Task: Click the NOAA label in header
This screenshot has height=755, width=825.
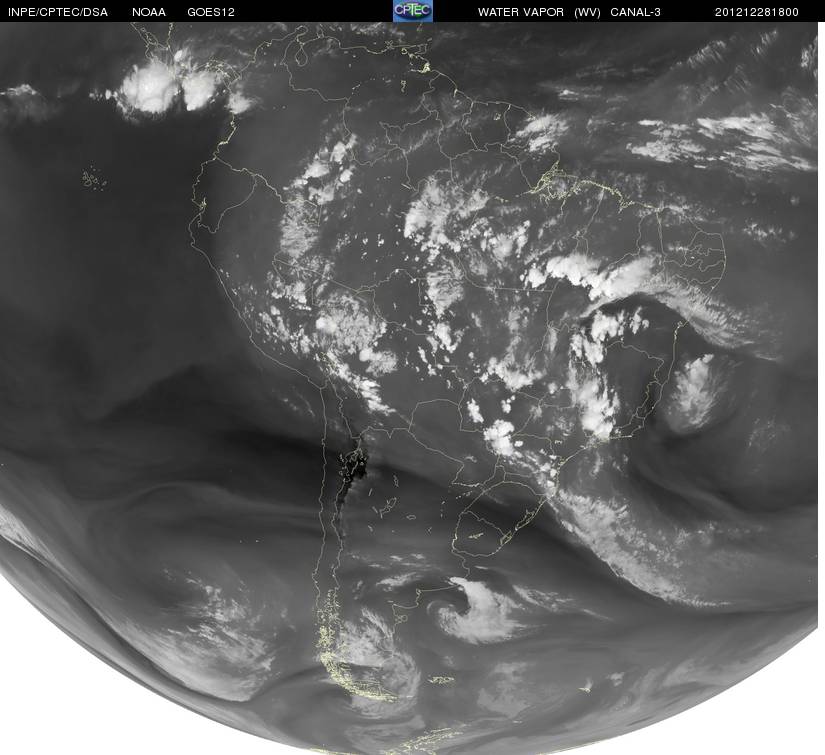Action: pos(149,12)
